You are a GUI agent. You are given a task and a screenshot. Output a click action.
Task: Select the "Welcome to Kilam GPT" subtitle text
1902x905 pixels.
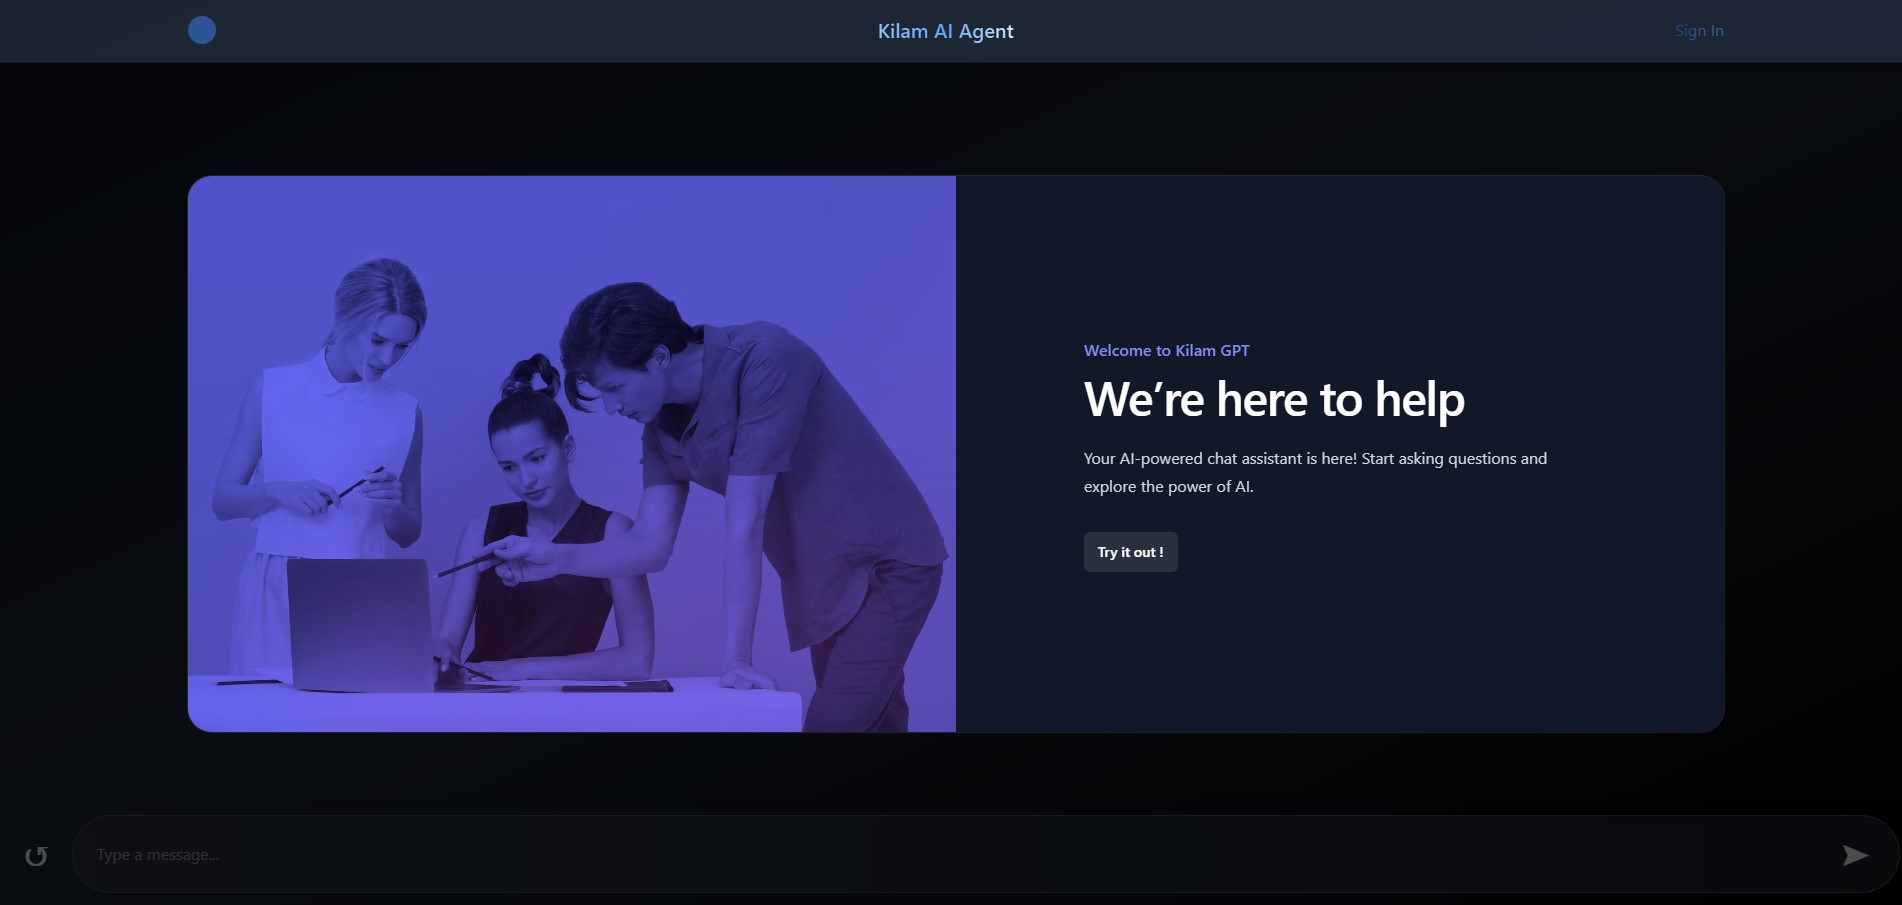pyautogui.click(x=1166, y=350)
